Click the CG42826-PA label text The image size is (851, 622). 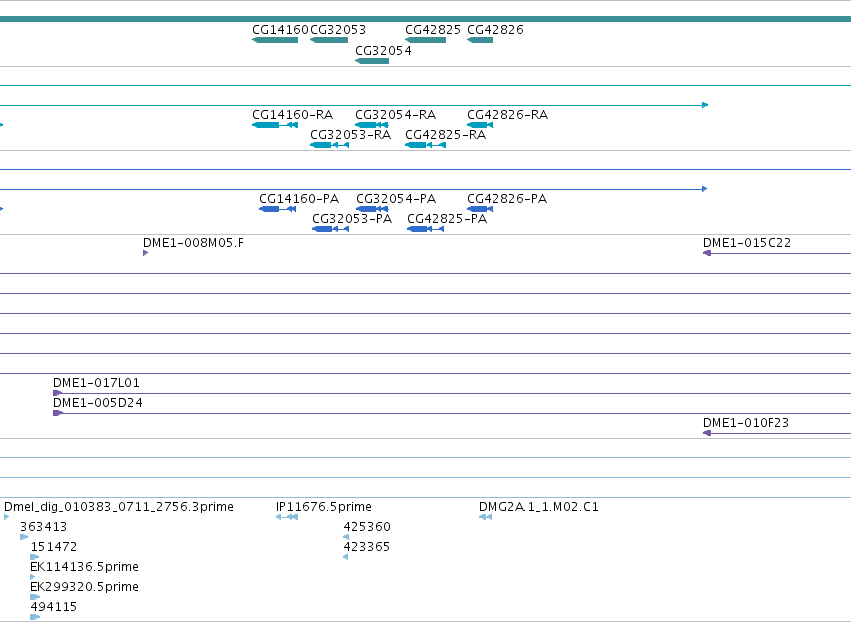(x=507, y=199)
